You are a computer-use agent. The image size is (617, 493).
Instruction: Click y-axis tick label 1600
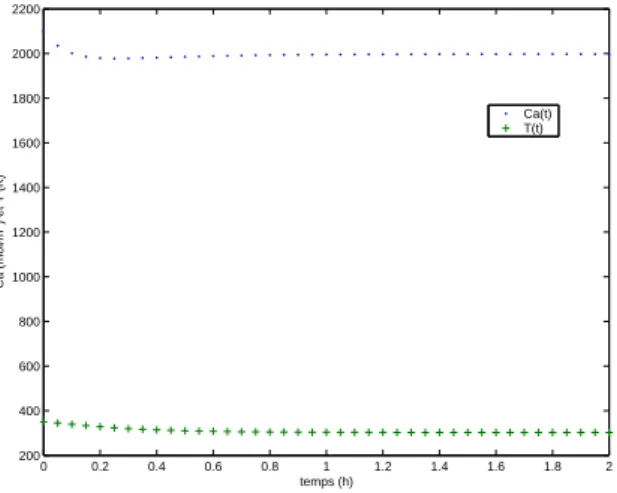tap(26, 143)
